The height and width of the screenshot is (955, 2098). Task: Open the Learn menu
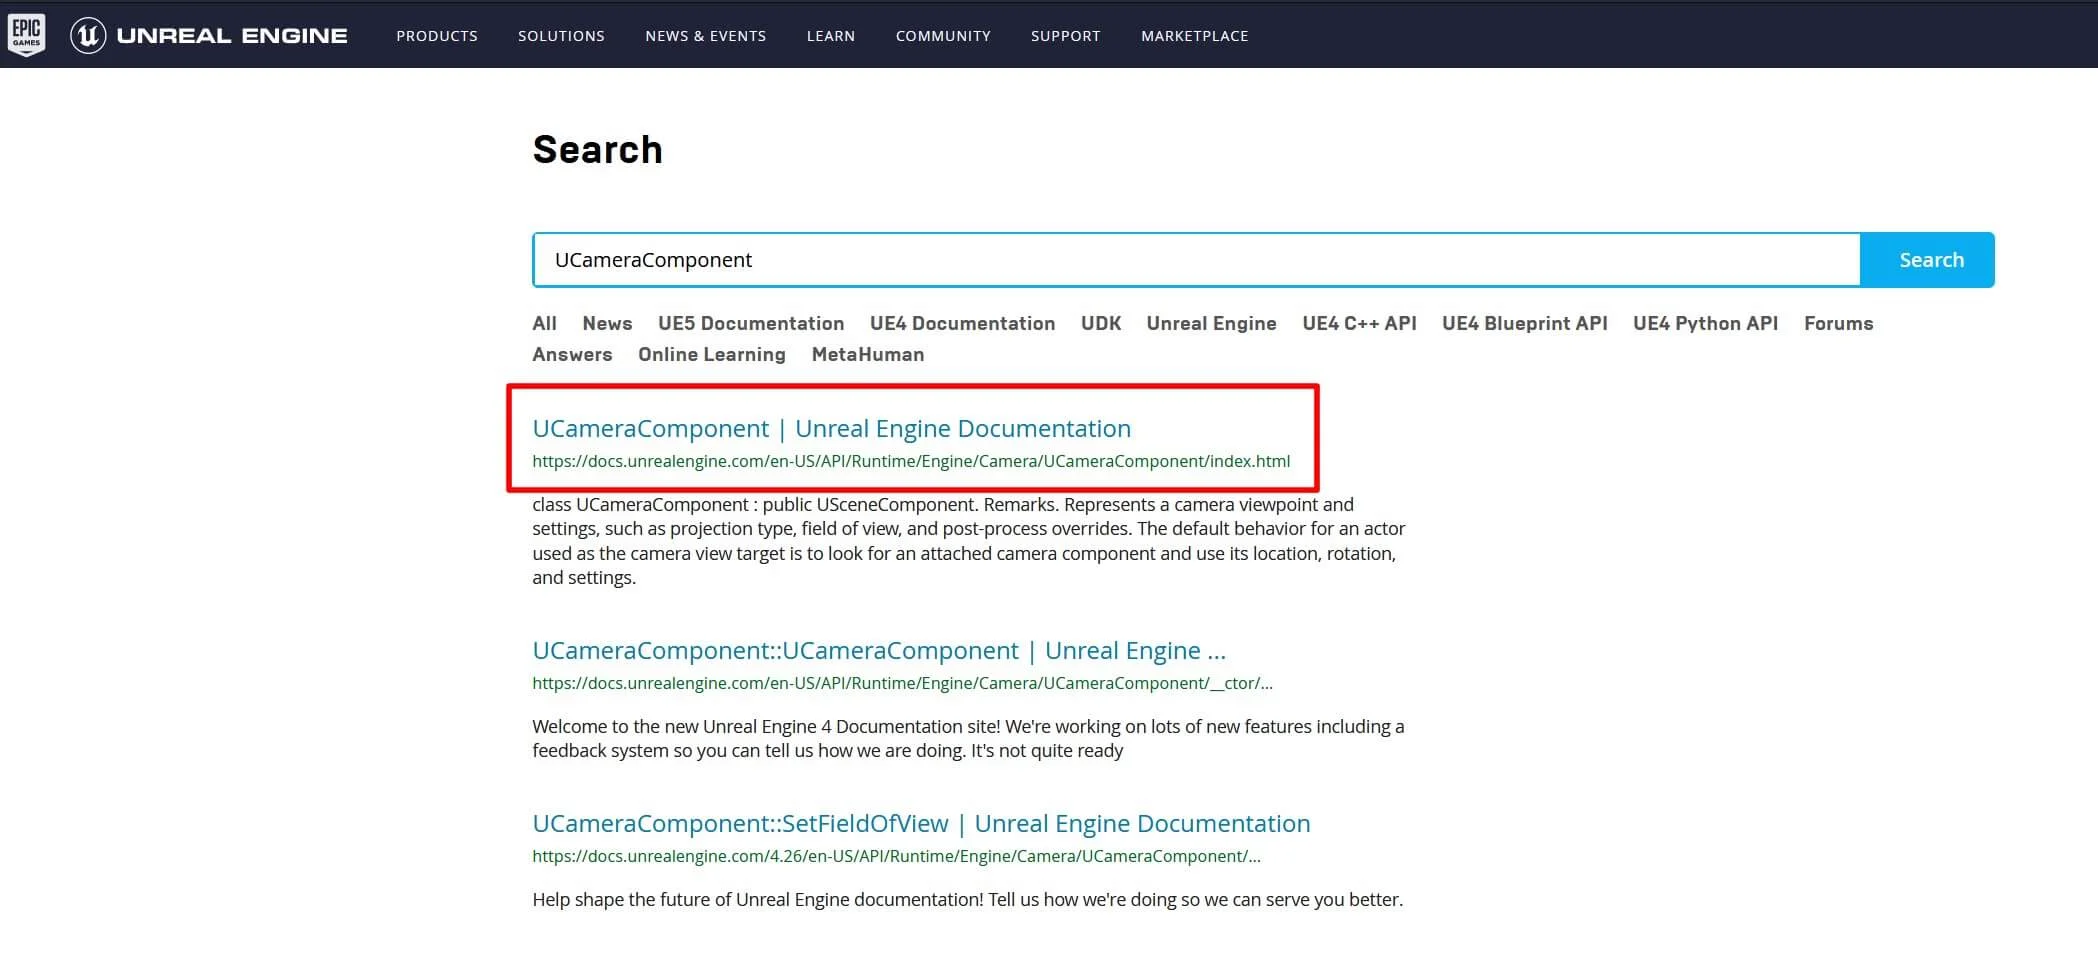(831, 36)
